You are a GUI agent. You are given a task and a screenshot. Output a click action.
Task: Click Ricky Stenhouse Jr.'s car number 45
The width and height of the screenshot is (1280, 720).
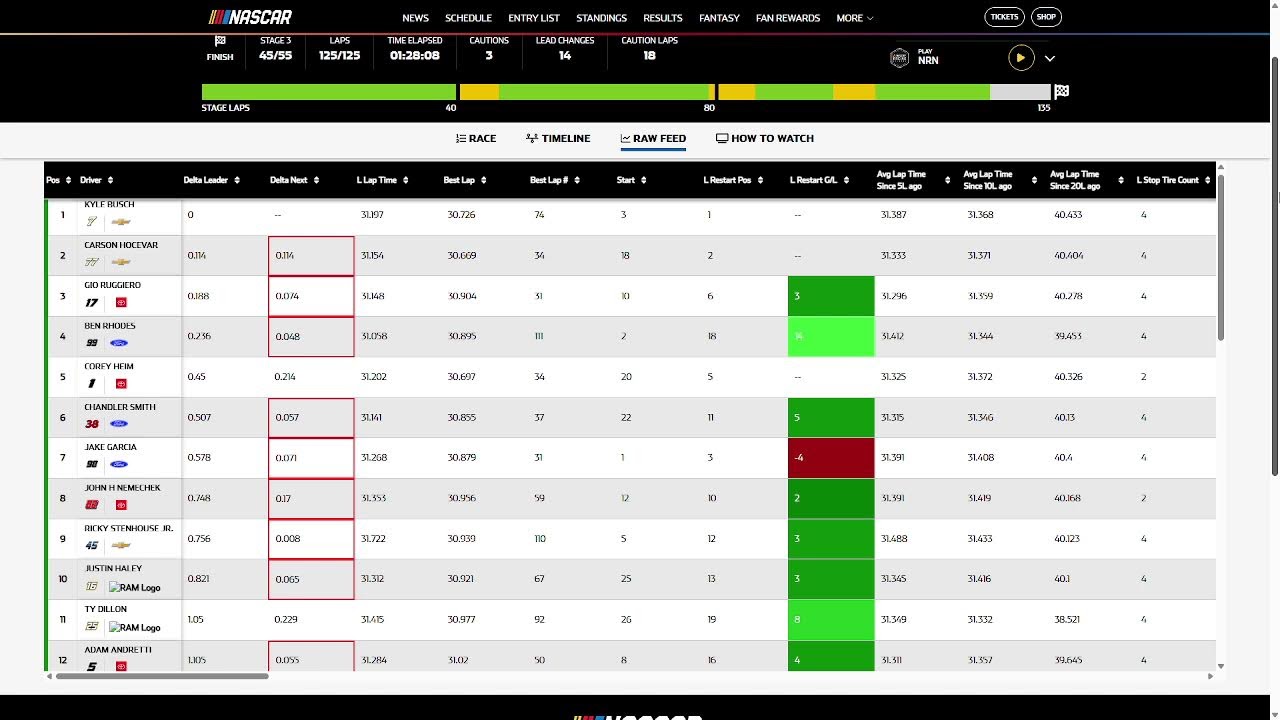(92, 545)
